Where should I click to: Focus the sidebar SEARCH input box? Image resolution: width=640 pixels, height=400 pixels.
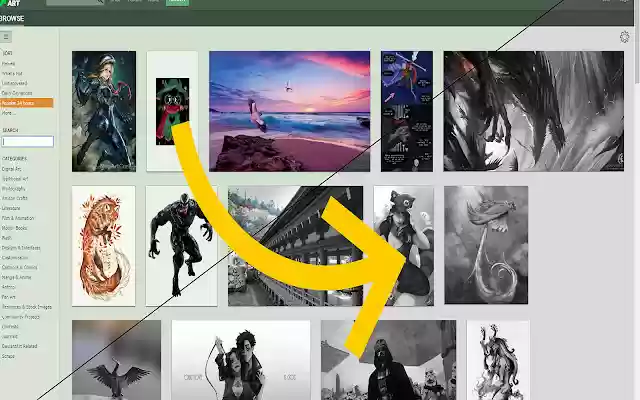(x=28, y=142)
